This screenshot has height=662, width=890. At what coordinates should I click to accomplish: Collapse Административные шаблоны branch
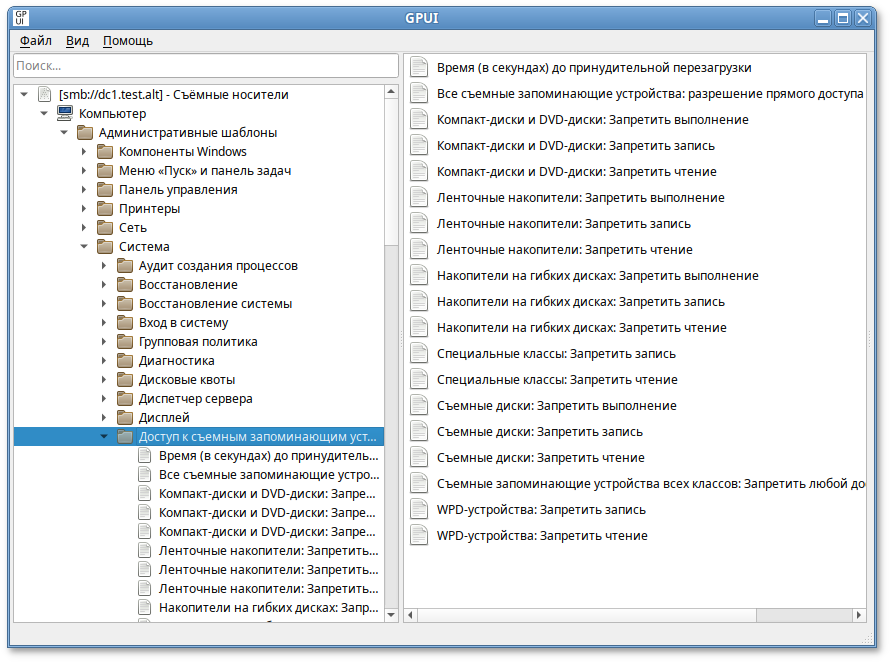64,133
